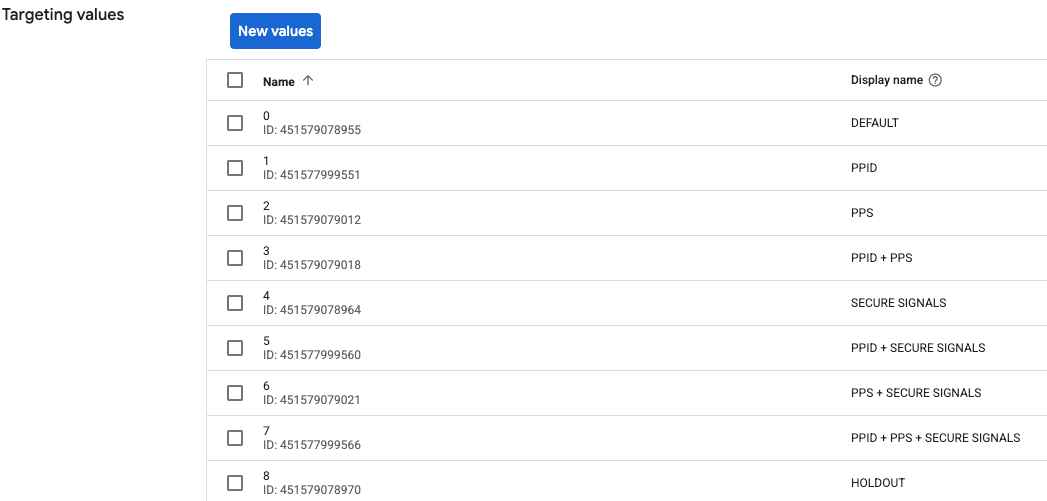Click the New values button
The height and width of the screenshot is (501, 1047).
(275, 31)
